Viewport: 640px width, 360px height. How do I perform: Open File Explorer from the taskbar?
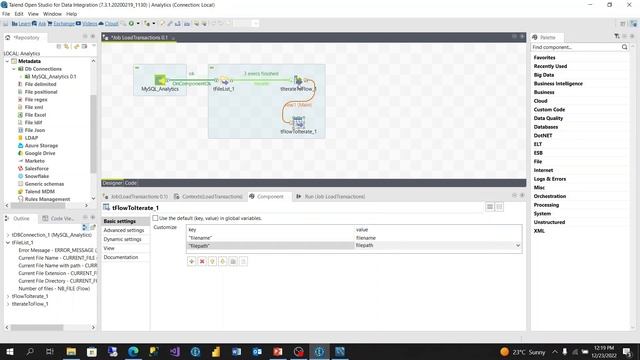point(71,351)
